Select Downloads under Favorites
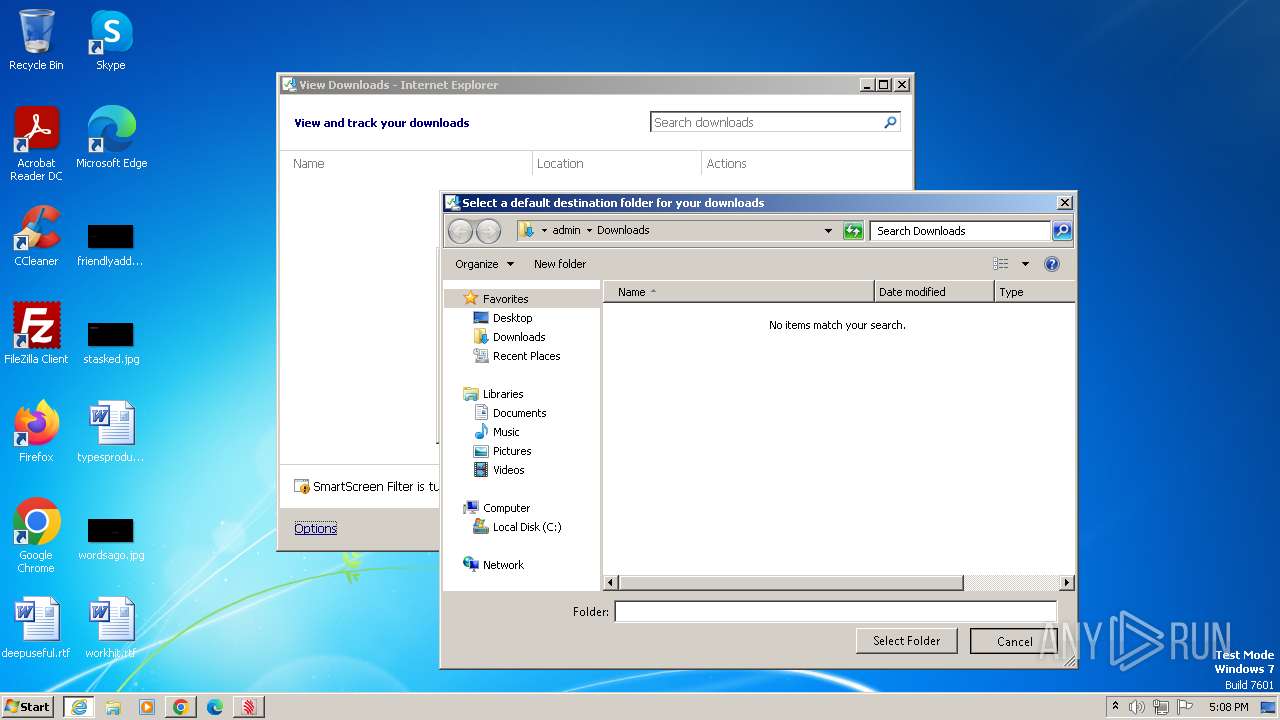Viewport: 1280px width, 720px height. pyautogui.click(x=519, y=337)
